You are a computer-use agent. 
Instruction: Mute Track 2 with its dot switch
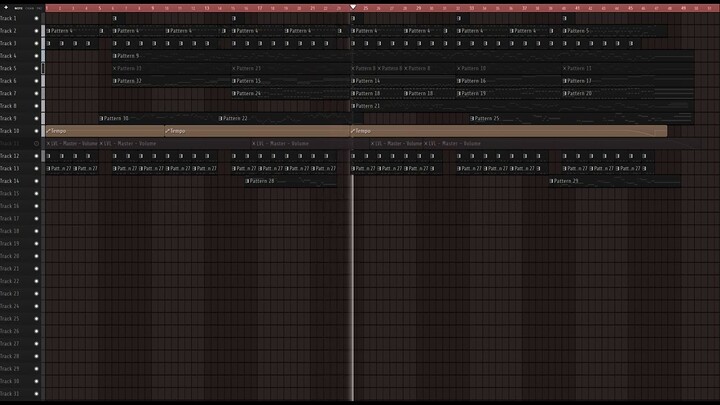click(x=36, y=31)
